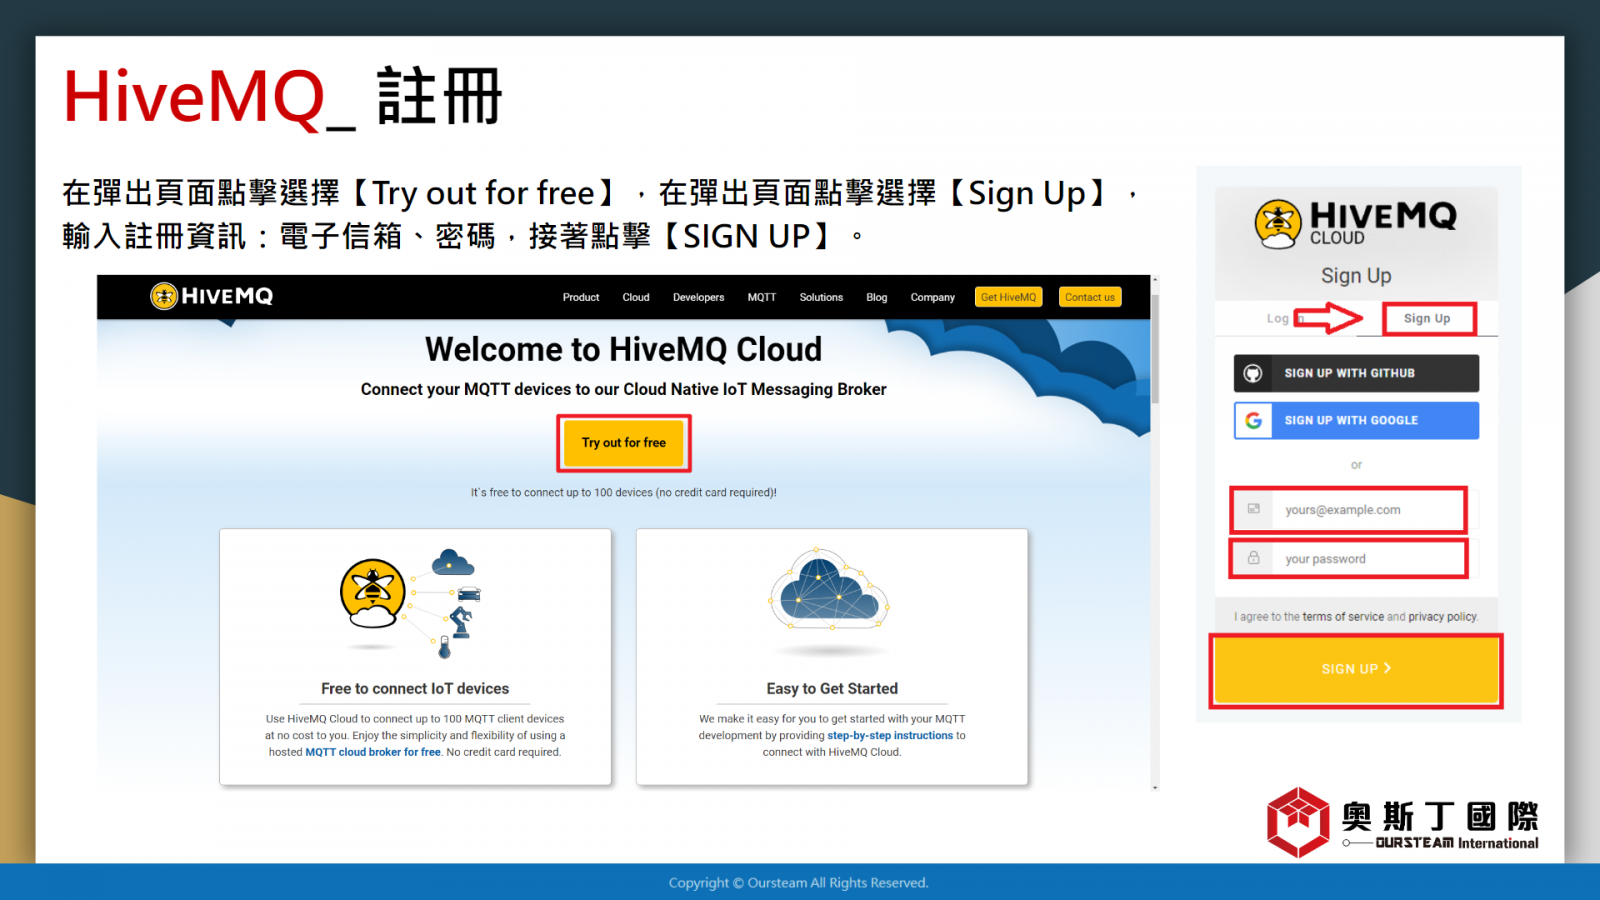This screenshot has width=1600, height=900.
Task: Click the Oursteam International logo icon
Action: pyautogui.click(x=1298, y=822)
